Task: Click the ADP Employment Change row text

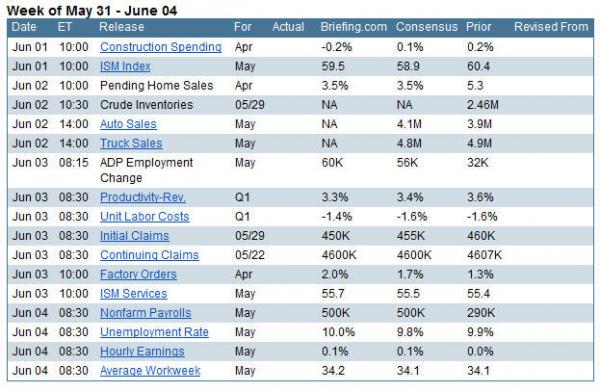Action: tap(147, 170)
